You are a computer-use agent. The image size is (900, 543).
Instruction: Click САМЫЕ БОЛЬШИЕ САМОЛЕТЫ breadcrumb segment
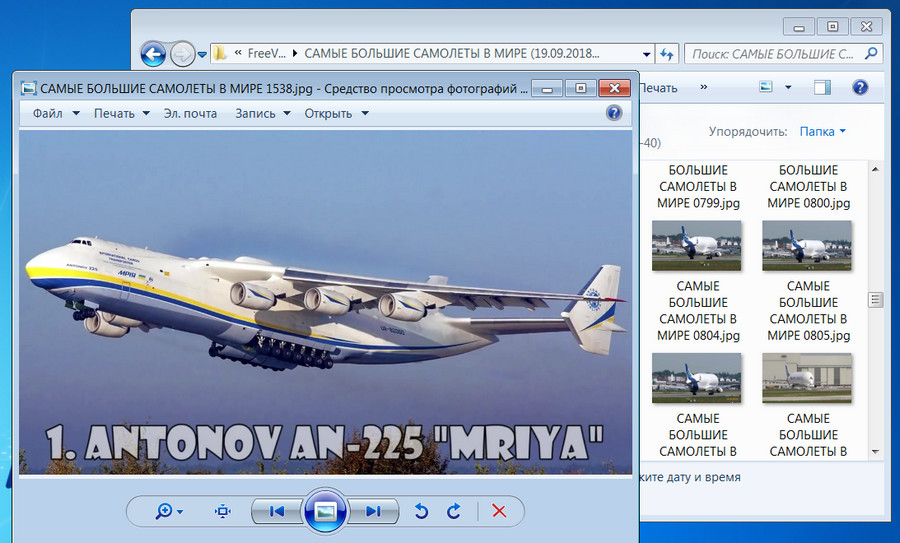(x=452, y=54)
